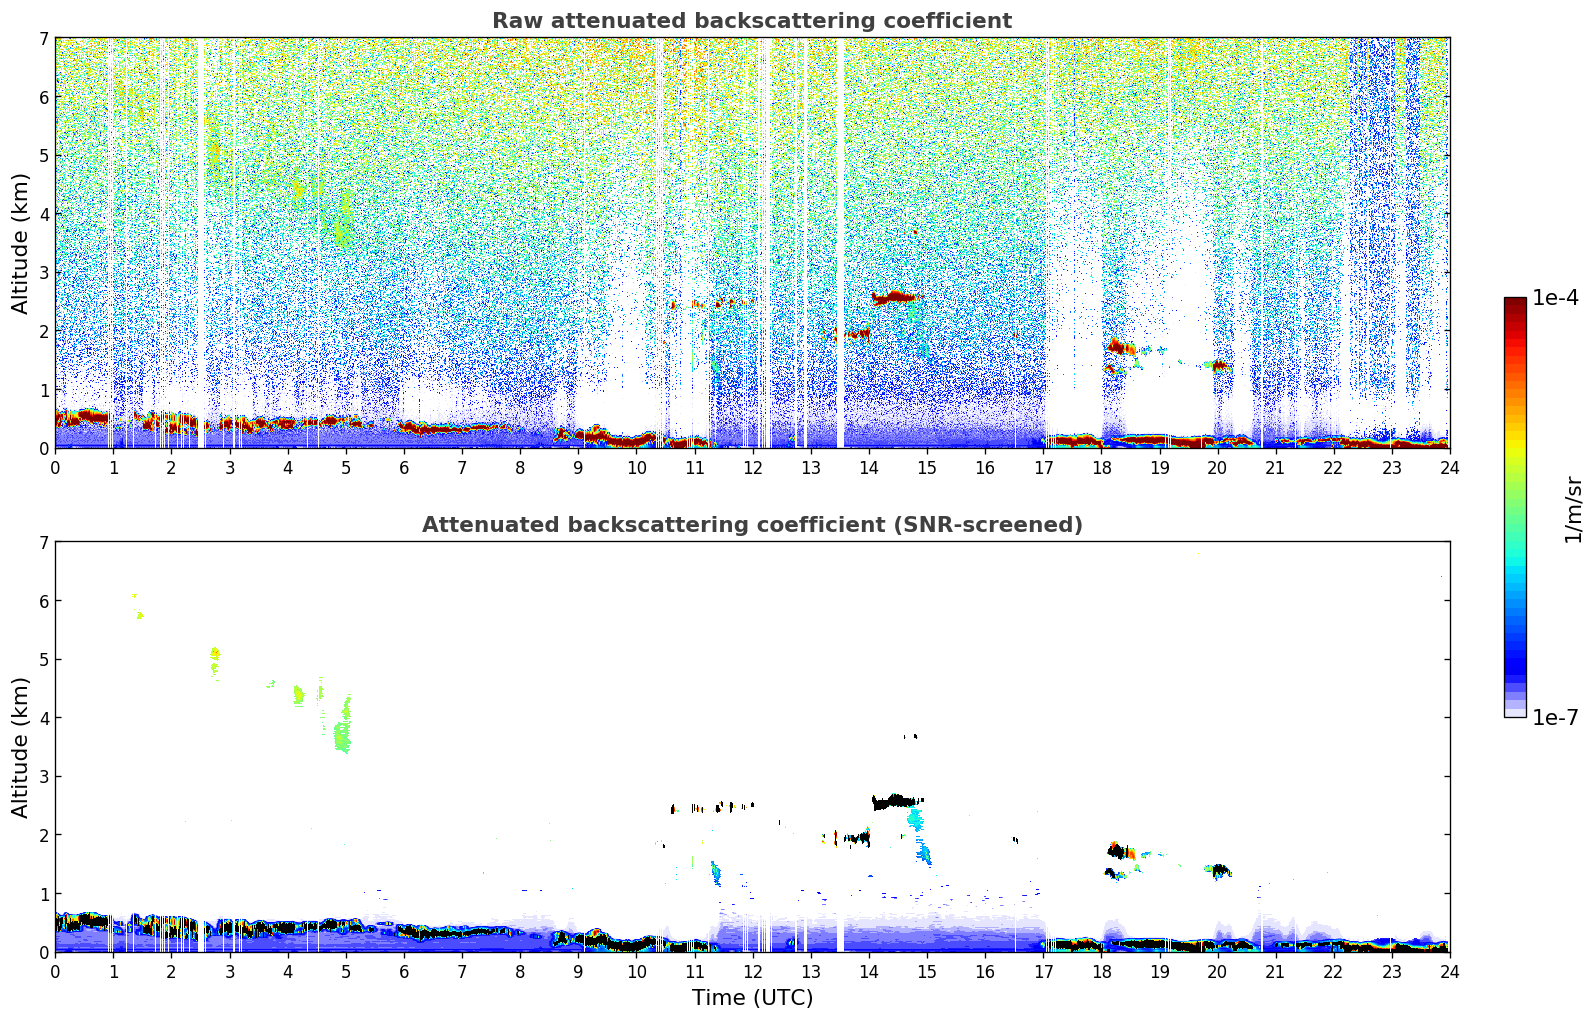Click the "Raw attenuated backscattering coefficient" title
Viewport: 1595px width, 1020px height.
pyautogui.click(x=752, y=21)
